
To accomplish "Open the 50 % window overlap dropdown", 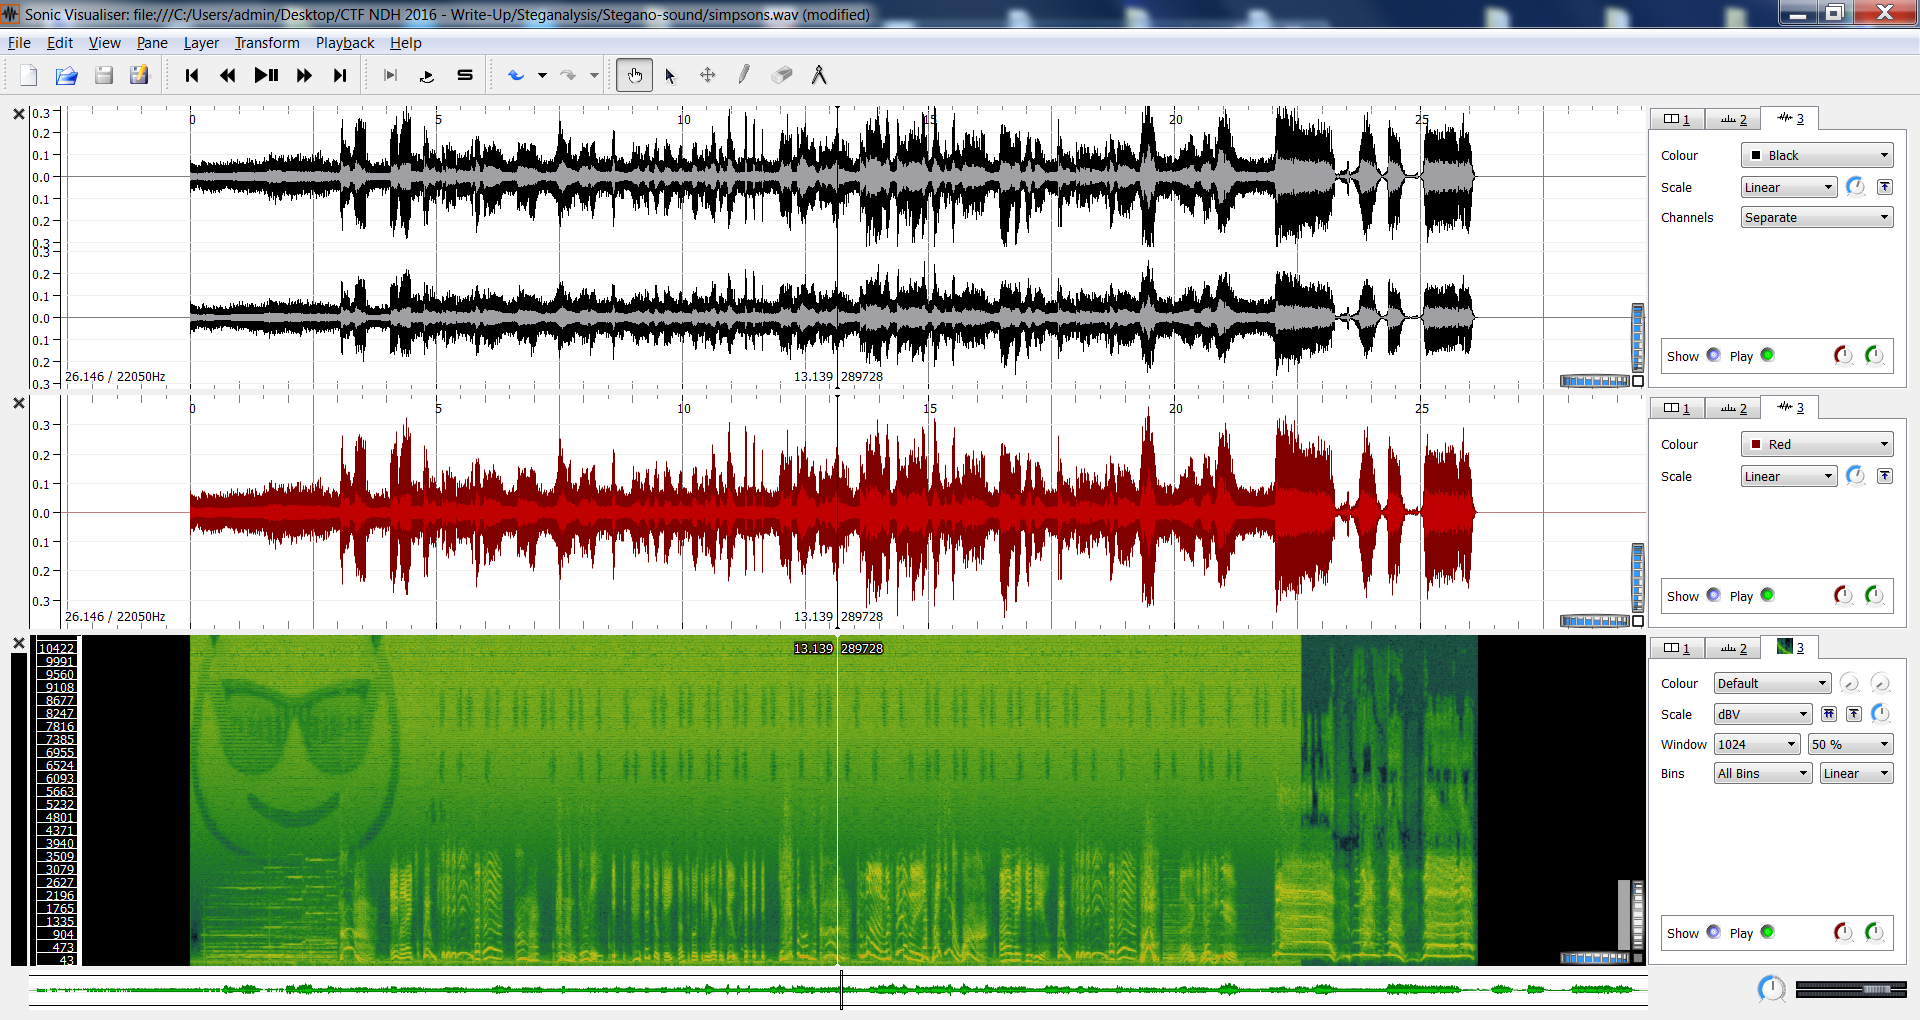I will (1851, 744).
